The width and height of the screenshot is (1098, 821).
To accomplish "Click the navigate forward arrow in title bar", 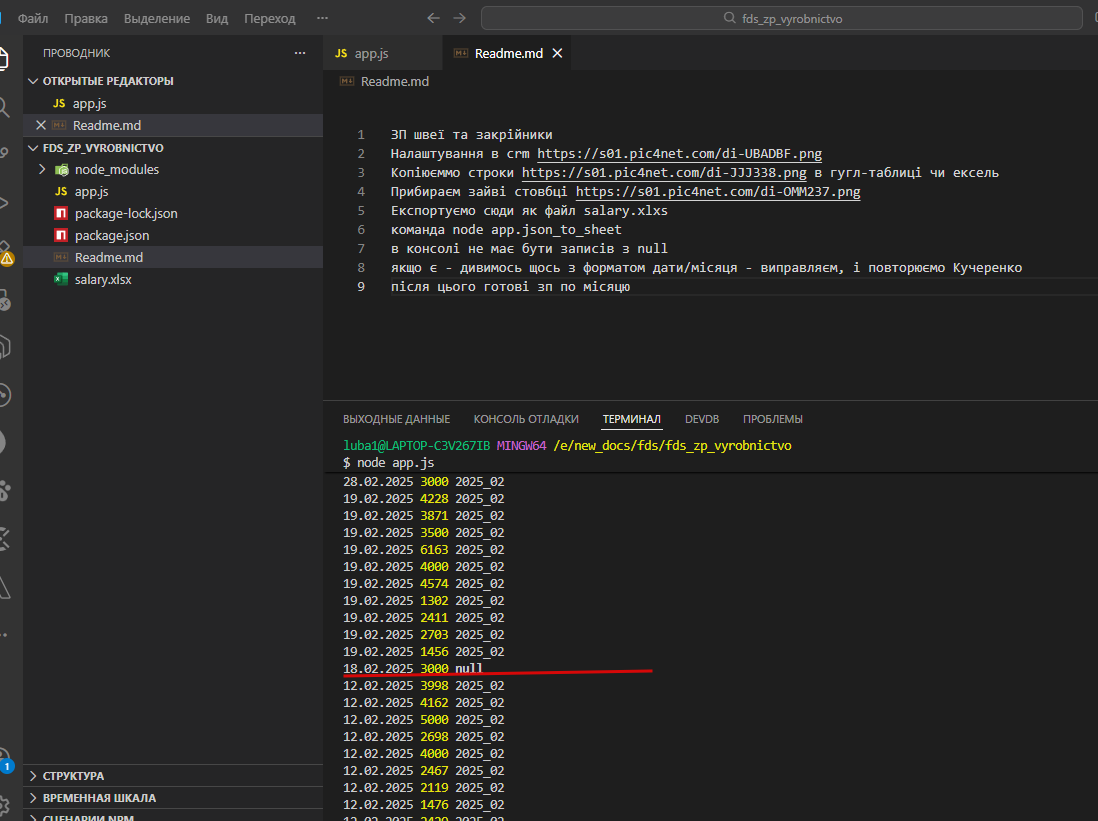I will pyautogui.click(x=459, y=18).
